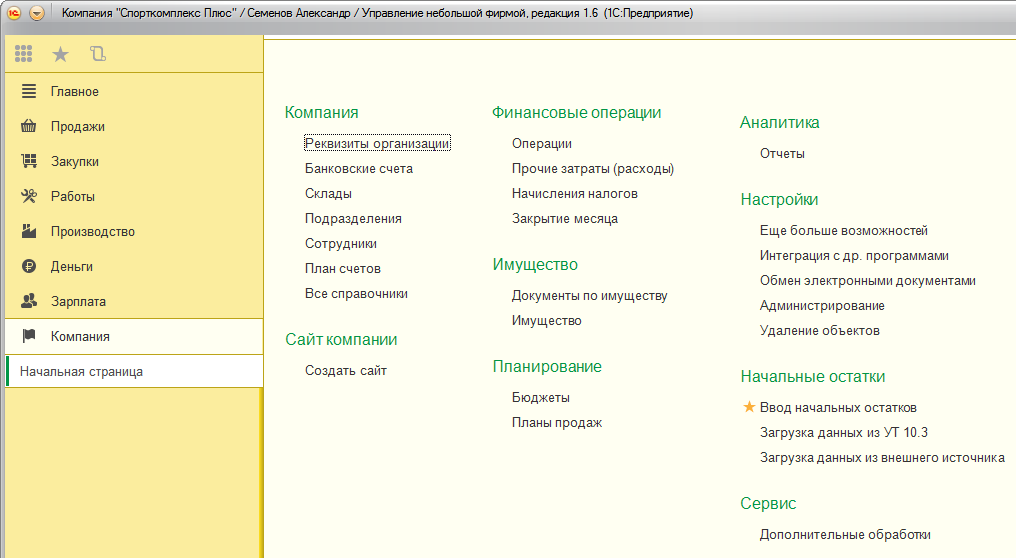Image resolution: width=1016 pixels, height=558 pixels.
Task: Open the Закупки section
Action: click(75, 161)
